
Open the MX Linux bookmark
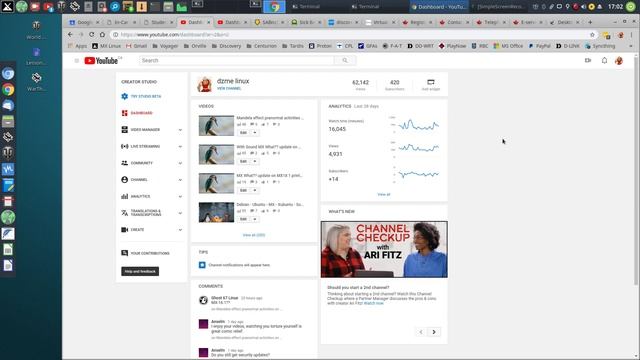[x=107, y=46]
